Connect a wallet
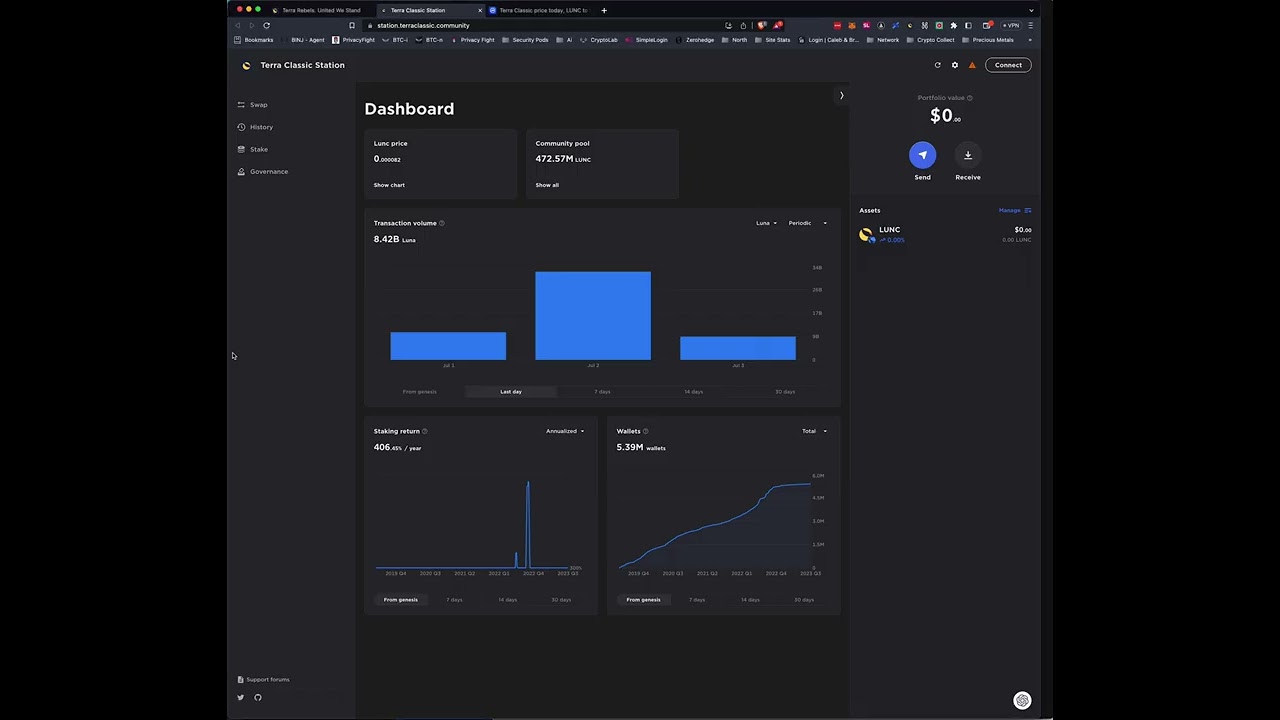The image size is (1280, 720). [1008, 65]
